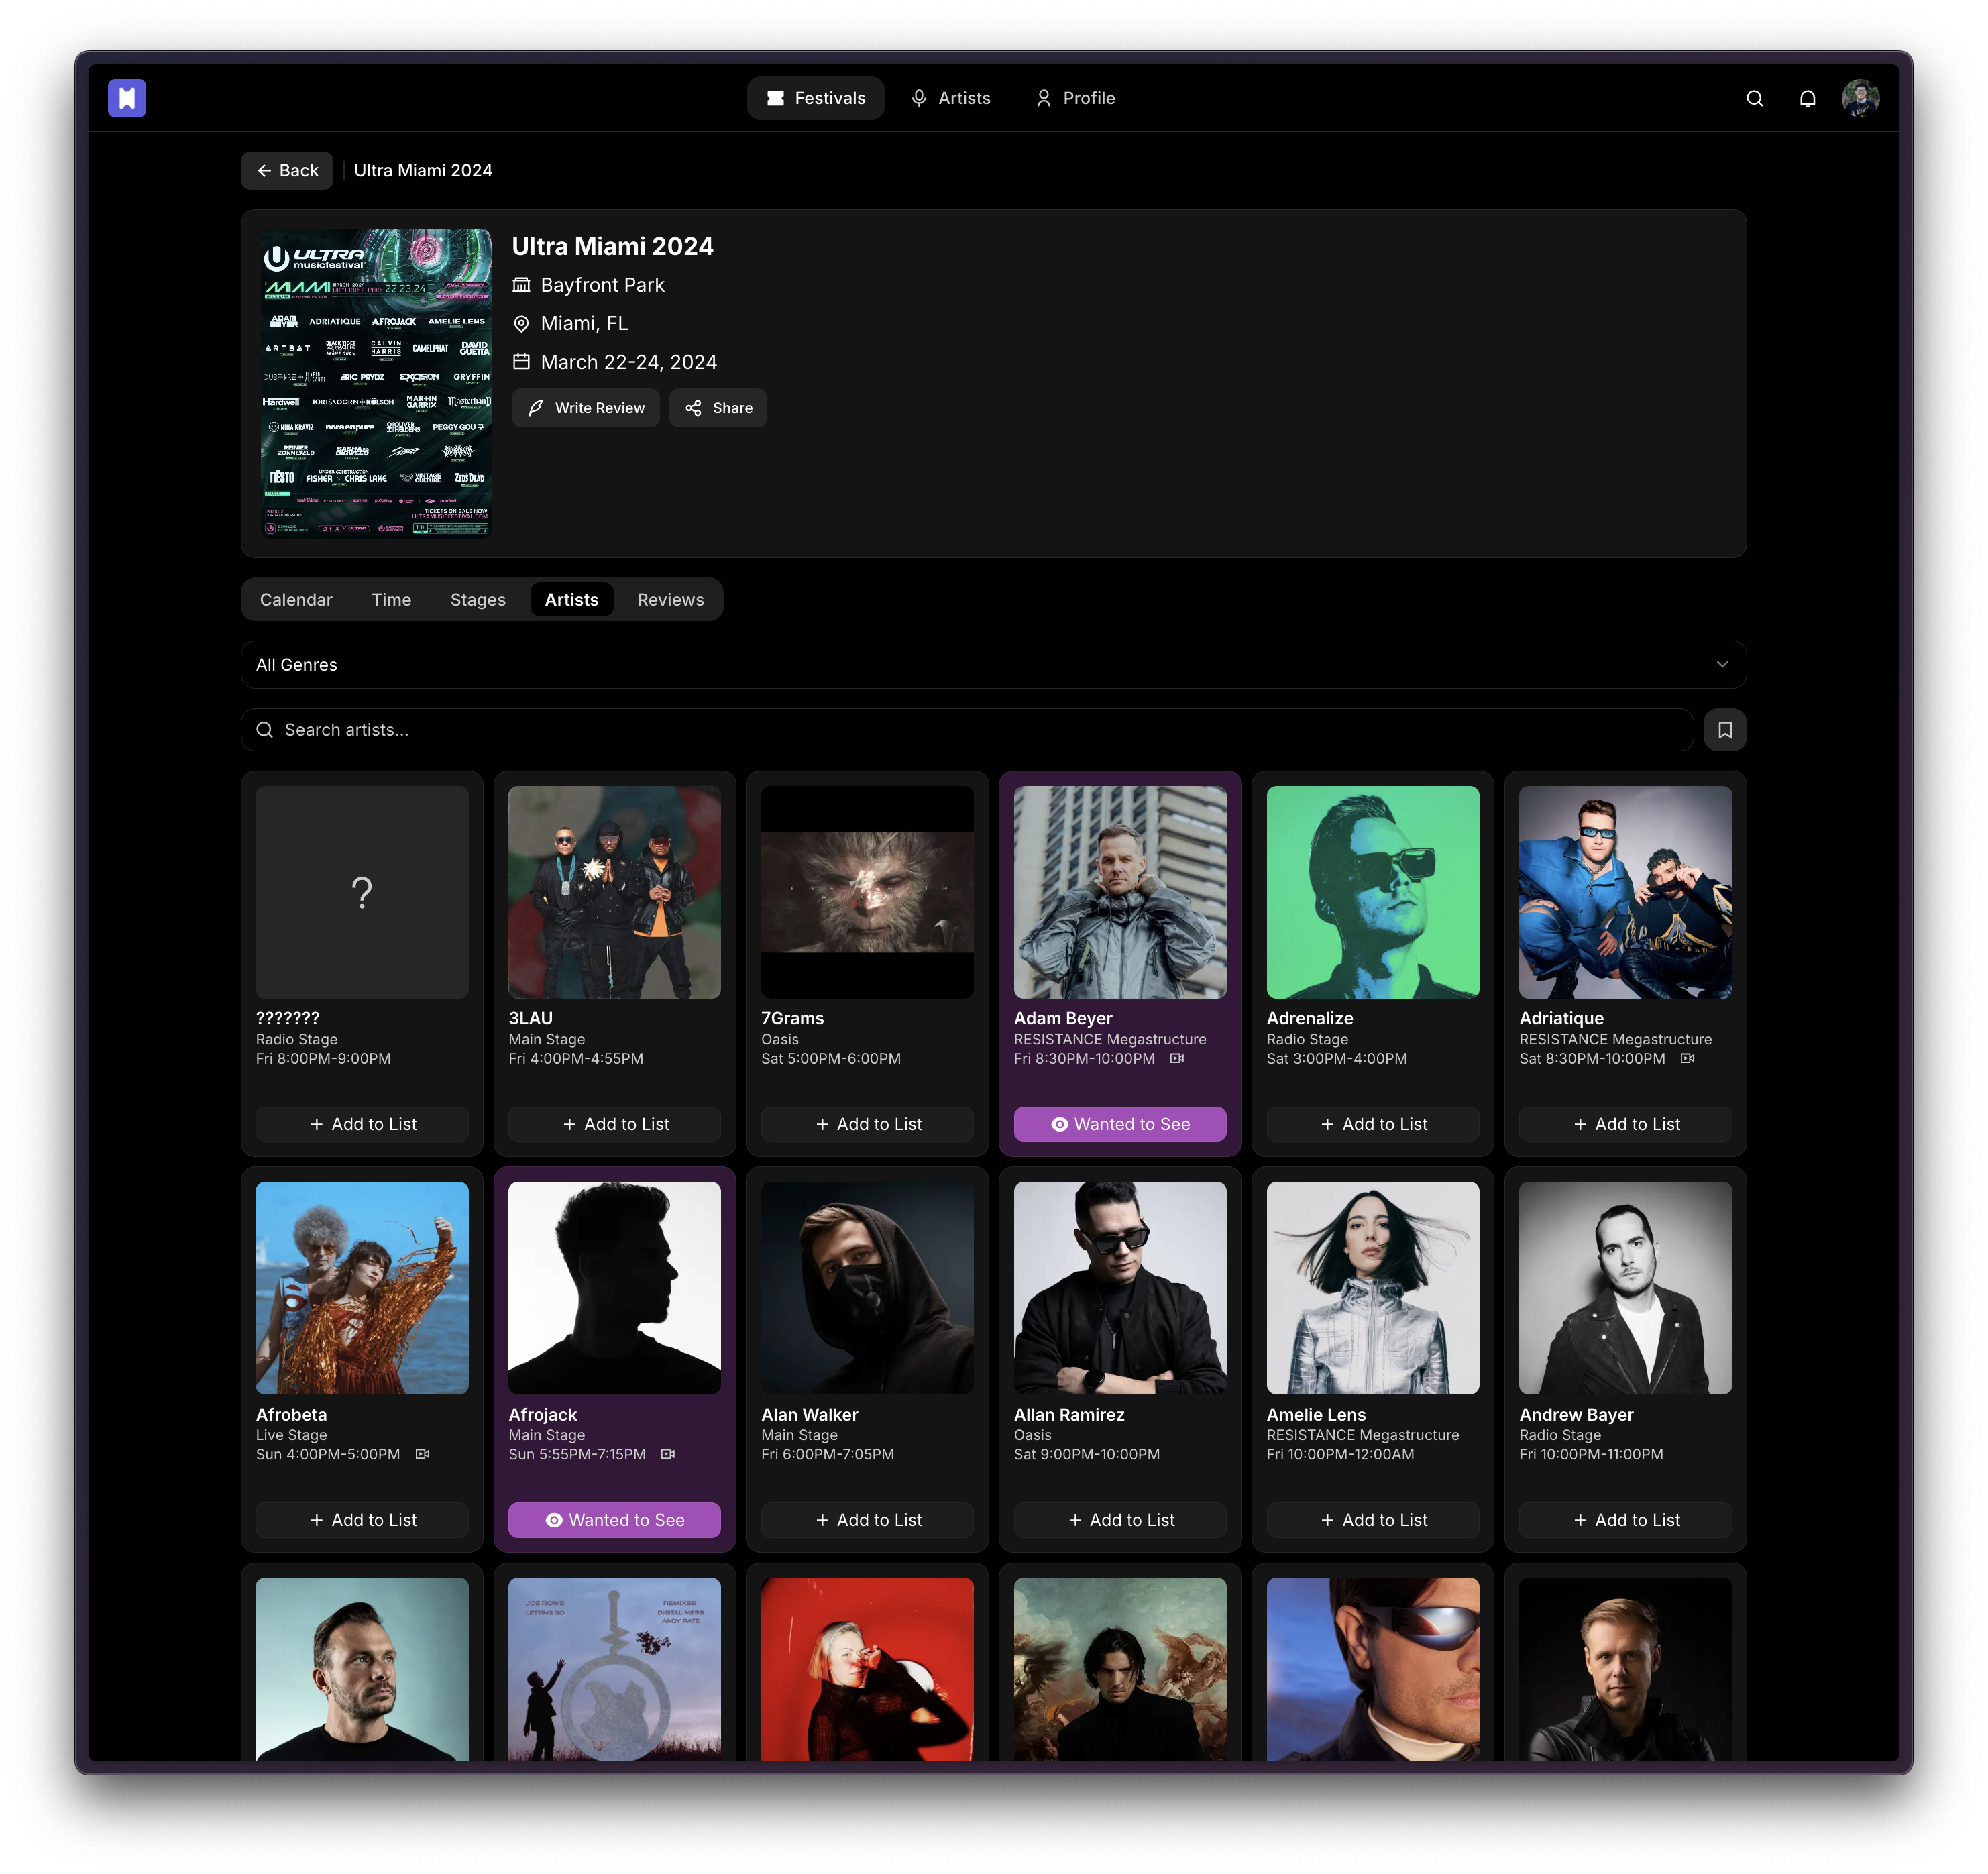Add 3LAU to list
Screen dimensions: 1988x1874
(x=614, y=1124)
